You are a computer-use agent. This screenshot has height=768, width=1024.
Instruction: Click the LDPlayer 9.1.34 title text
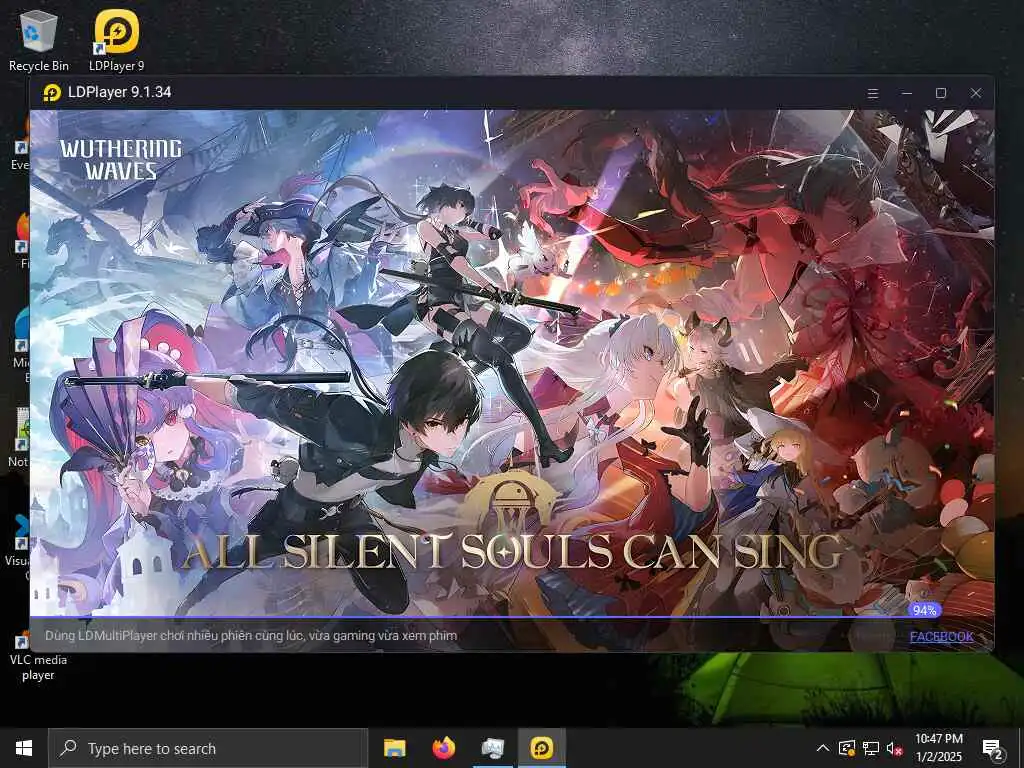pyautogui.click(x=120, y=92)
